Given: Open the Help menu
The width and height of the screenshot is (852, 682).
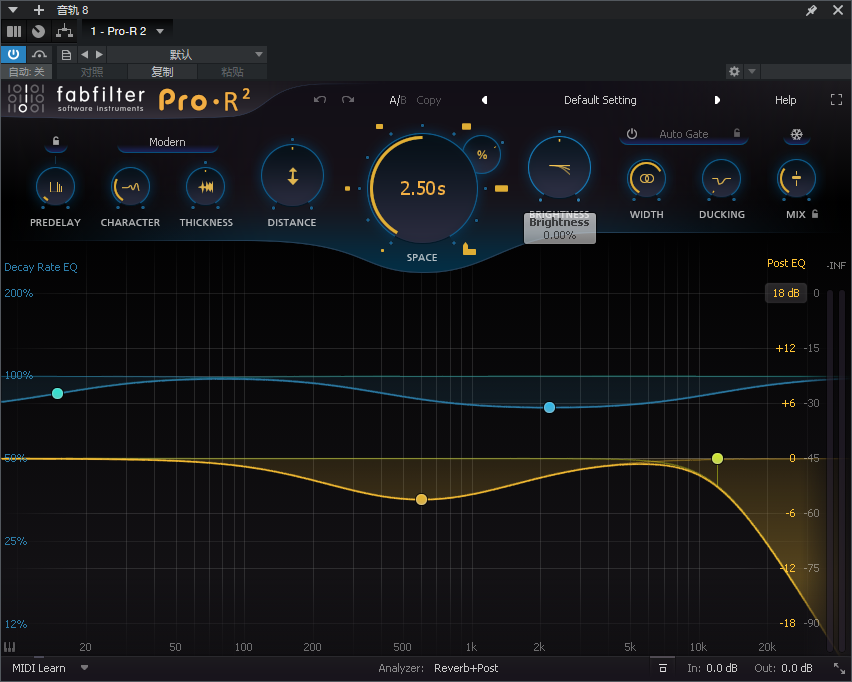Looking at the screenshot, I should [x=785, y=100].
